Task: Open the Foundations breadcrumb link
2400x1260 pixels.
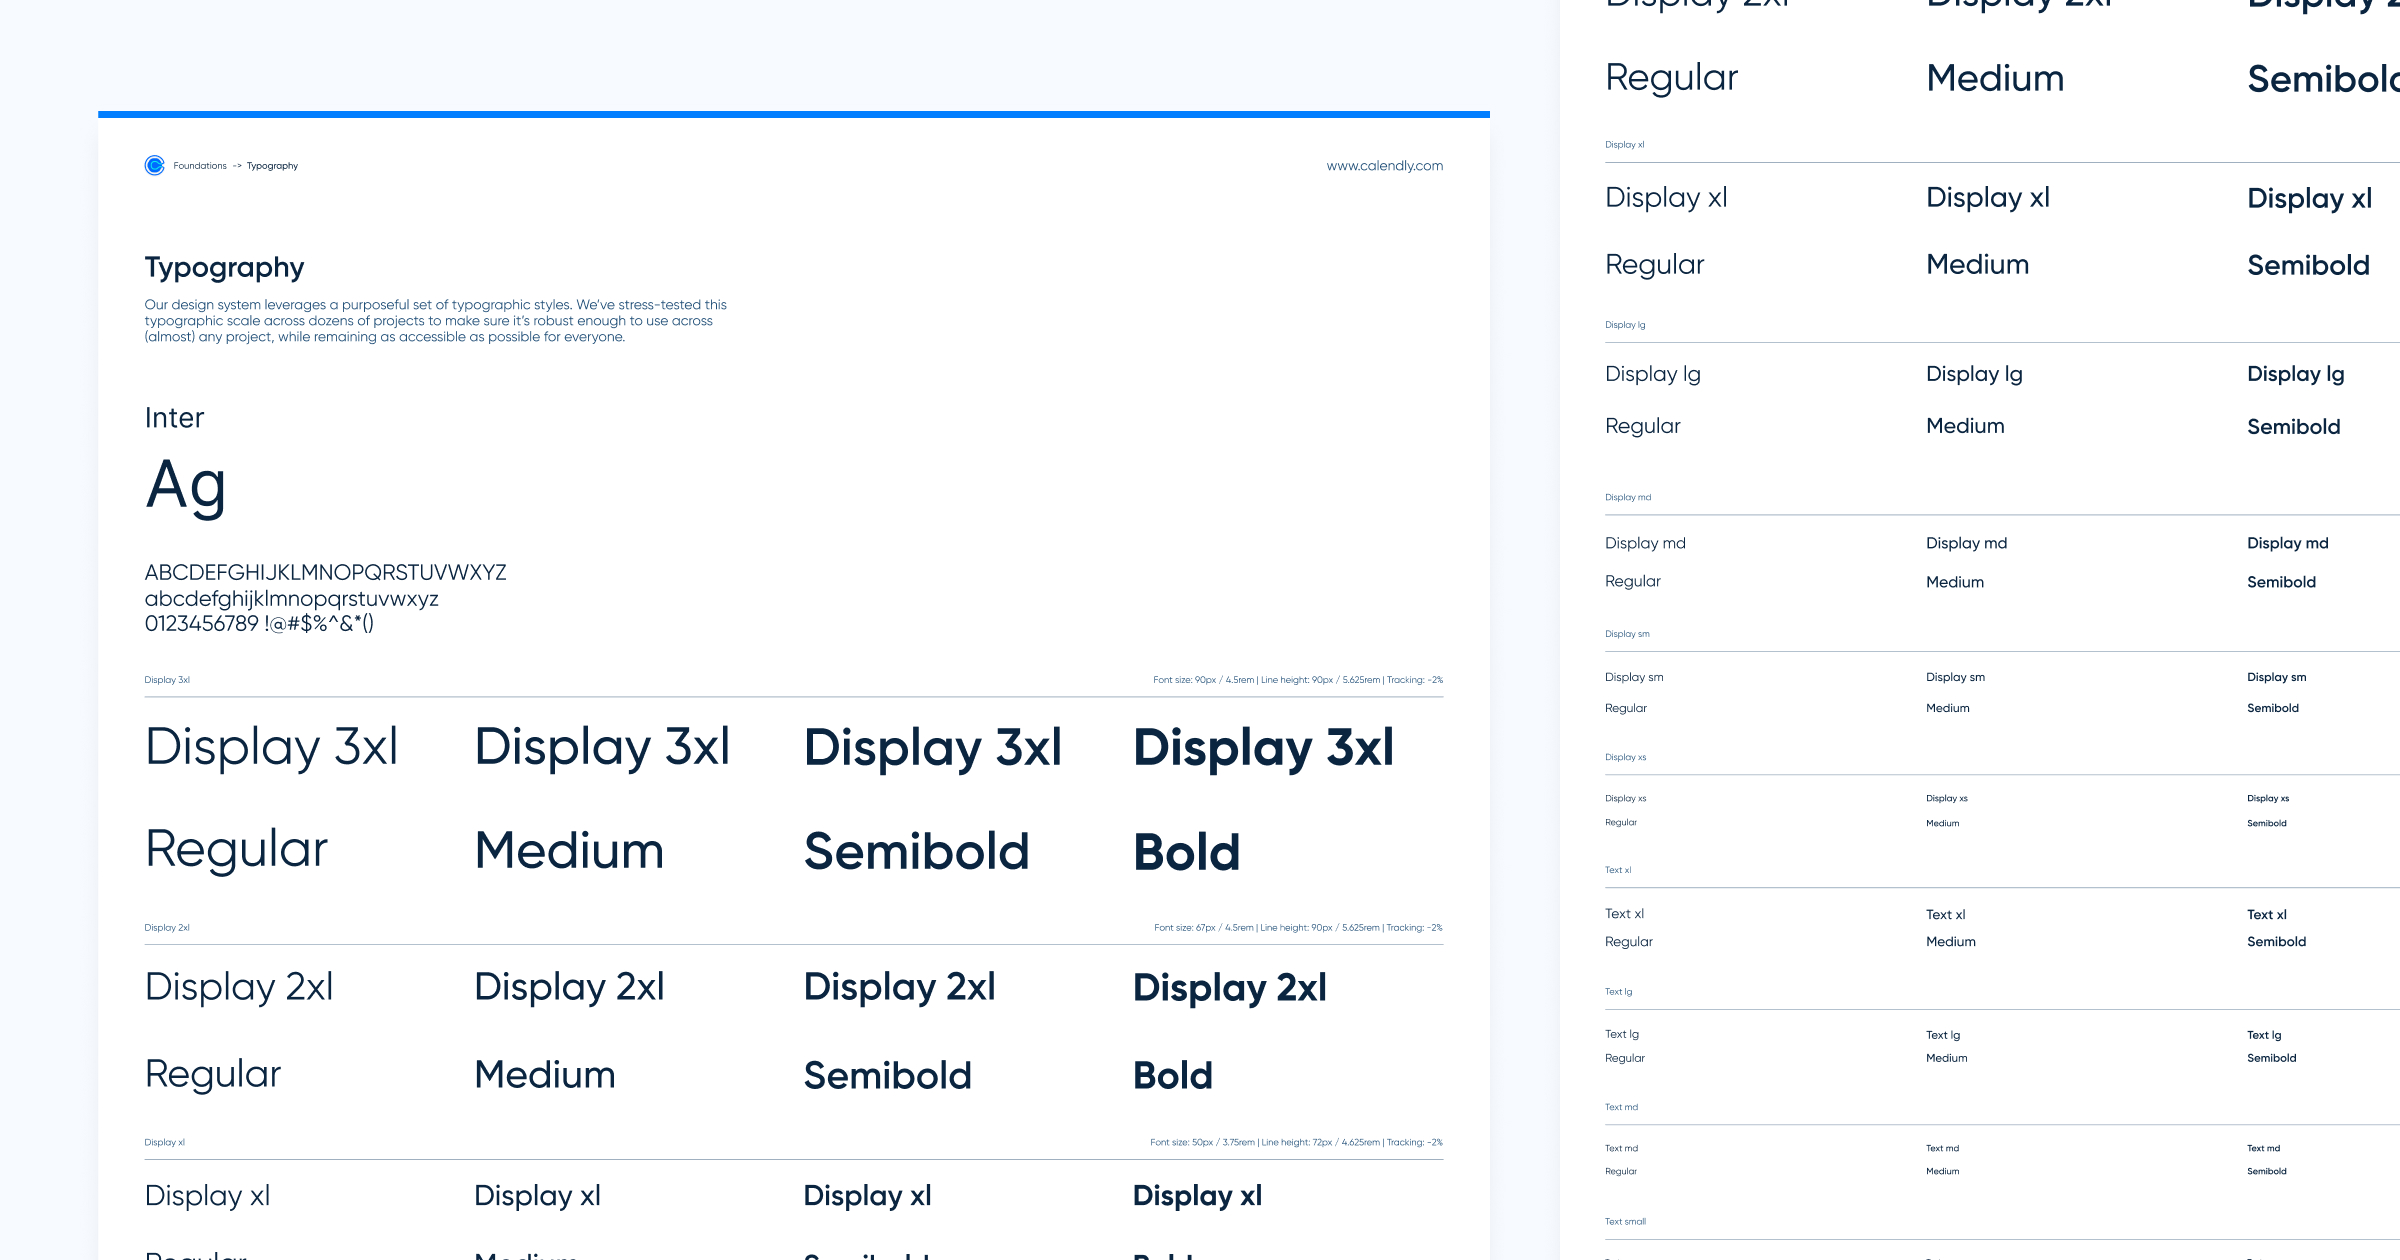Action: click(x=199, y=165)
